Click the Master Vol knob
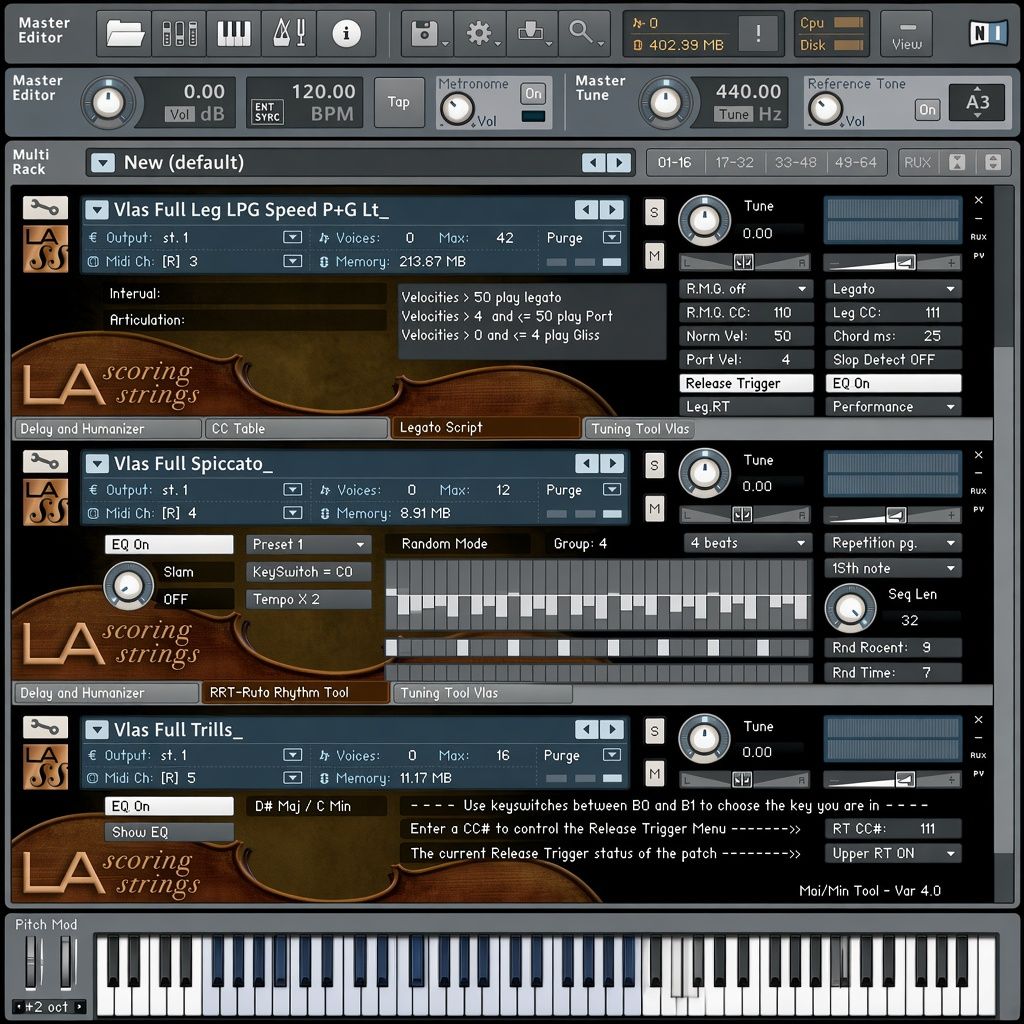The image size is (1024, 1024). (108, 103)
